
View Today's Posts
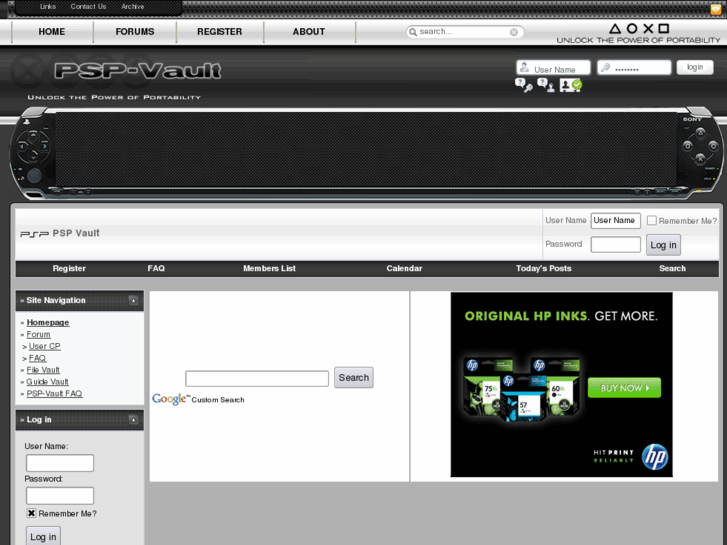point(543,269)
